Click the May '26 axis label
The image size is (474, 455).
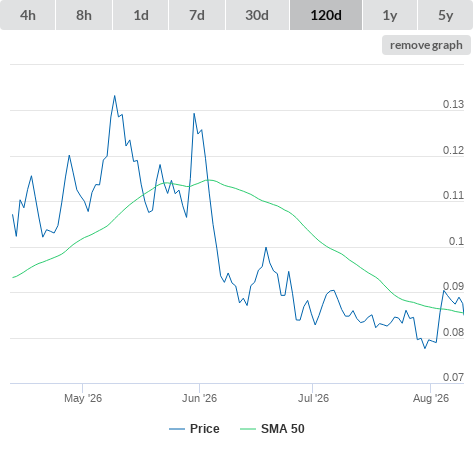(83, 398)
